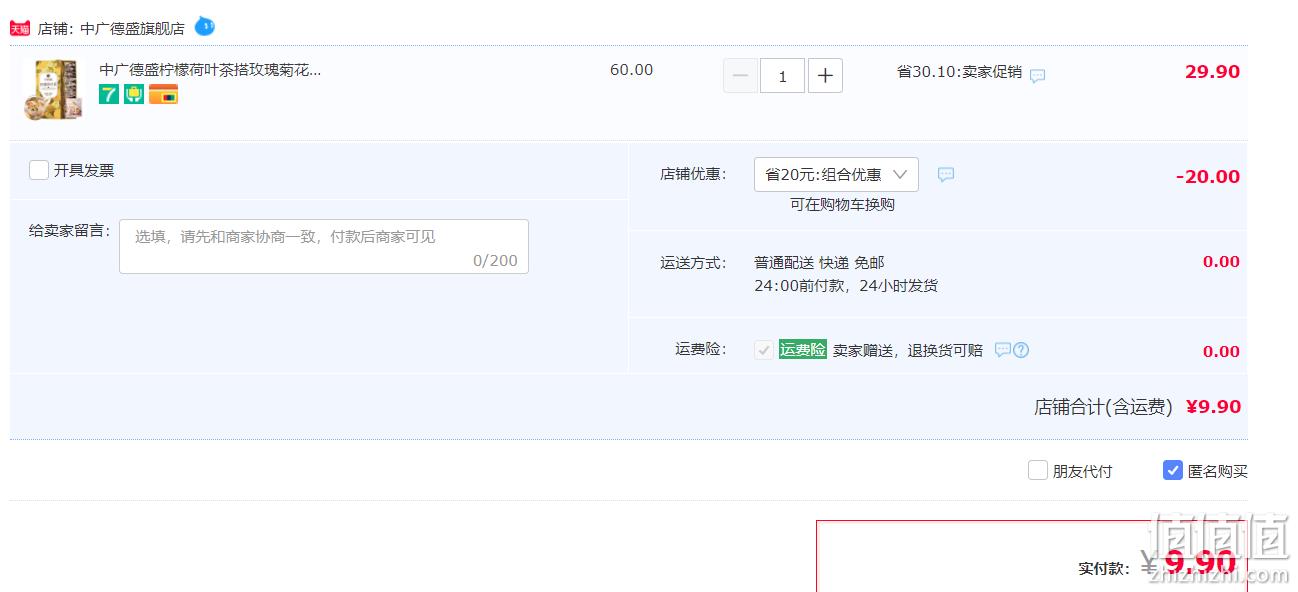This screenshot has height=592, width=1298.
Task: Click the store name 中广德盛旗舰店
Action: point(132,28)
